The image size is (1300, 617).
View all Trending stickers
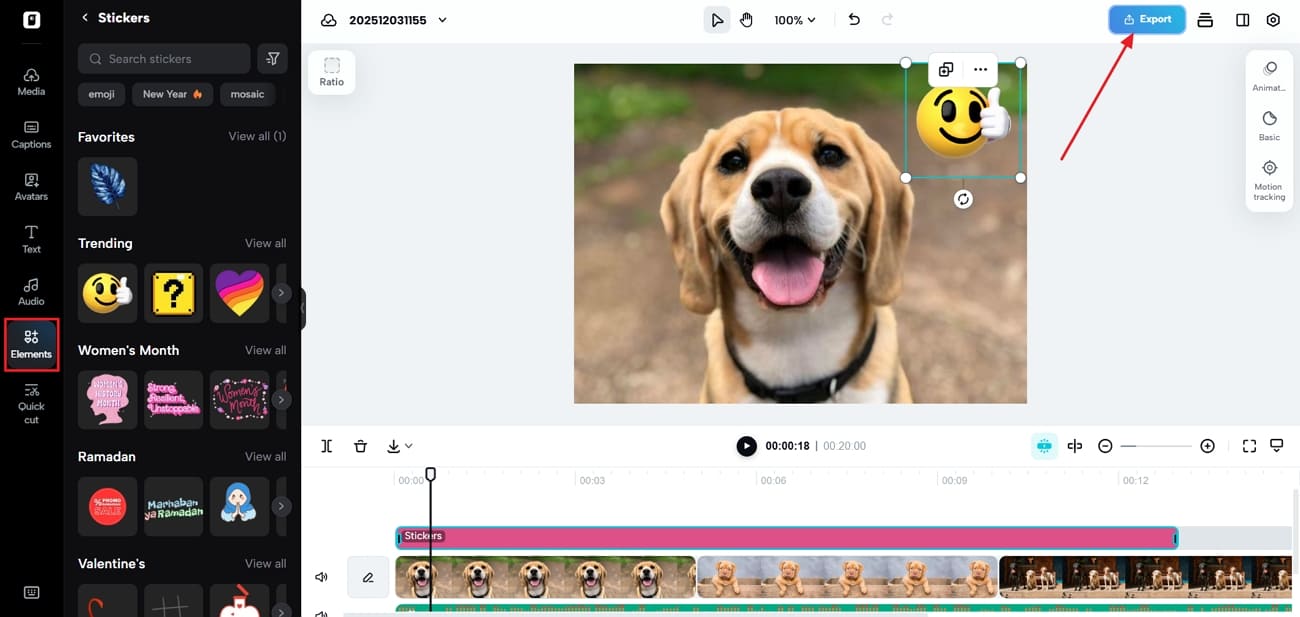click(x=265, y=242)
